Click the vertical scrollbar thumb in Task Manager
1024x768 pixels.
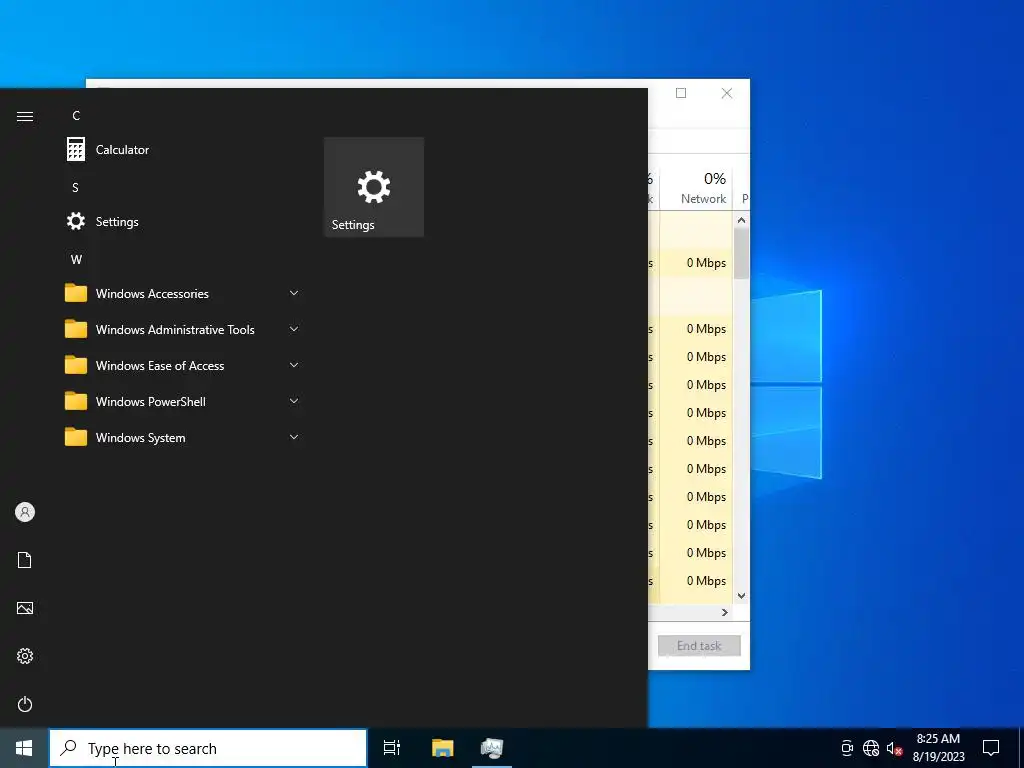pos(741,253)
